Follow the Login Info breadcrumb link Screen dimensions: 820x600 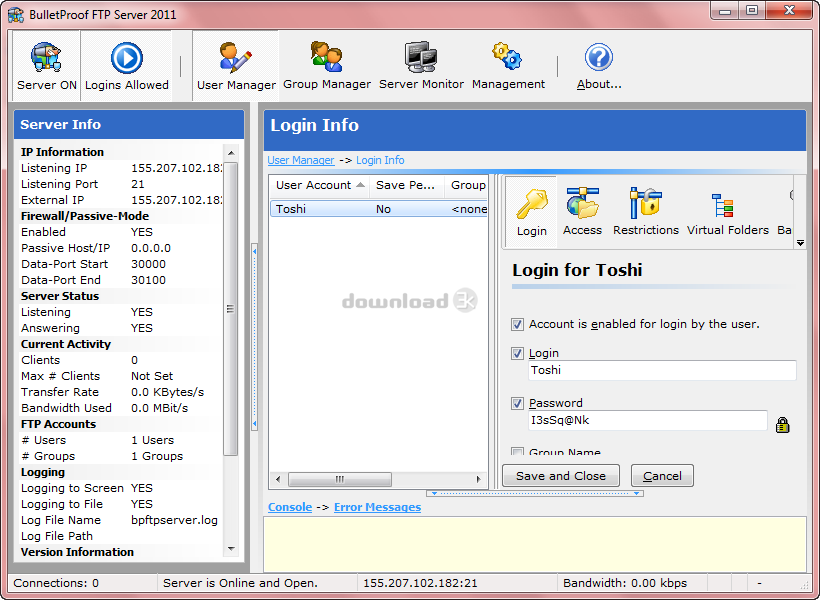click(380, 160)
